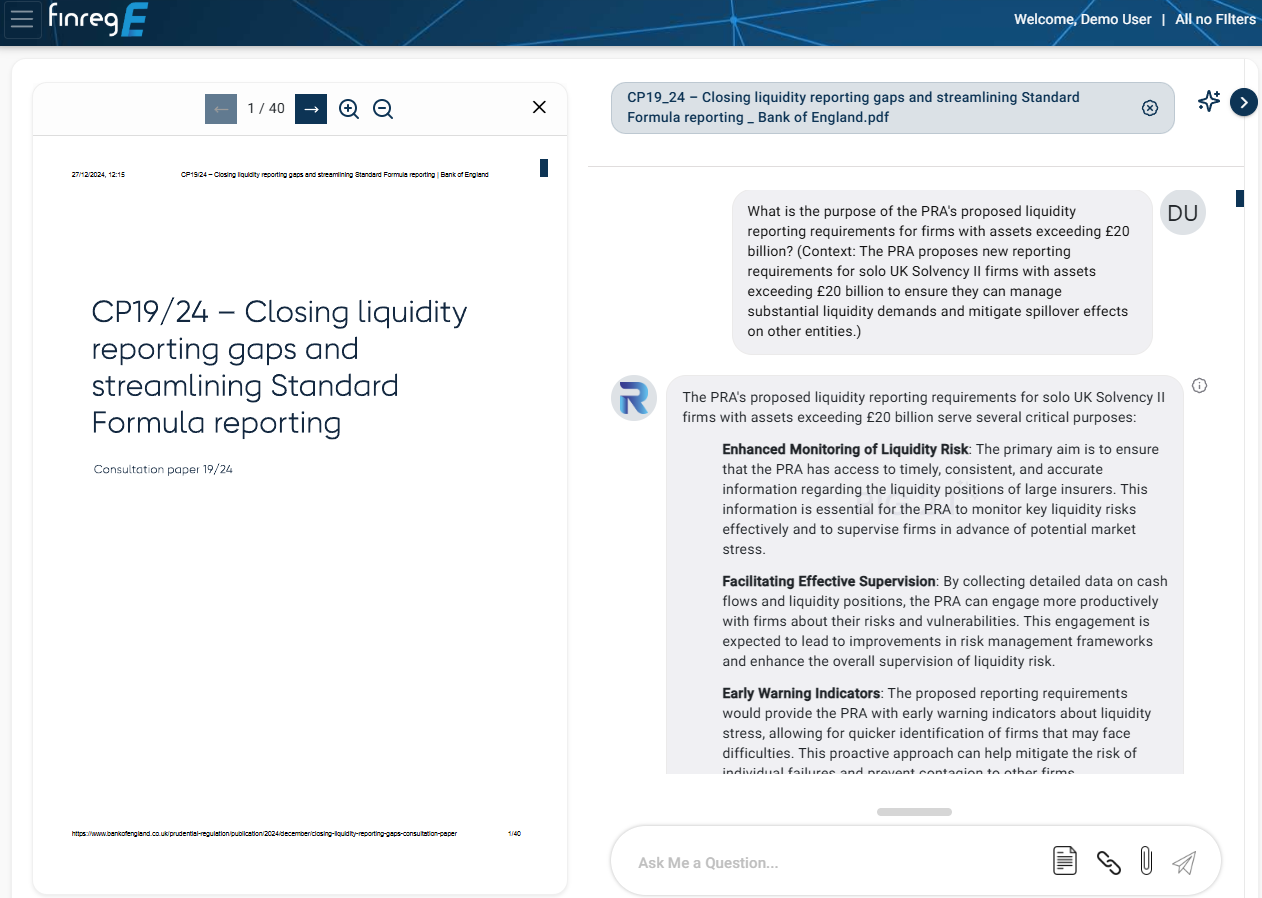Click the R assistant avatar
Image resolution: width=1262 pixels, height=898 pixels.
[634, 398]
